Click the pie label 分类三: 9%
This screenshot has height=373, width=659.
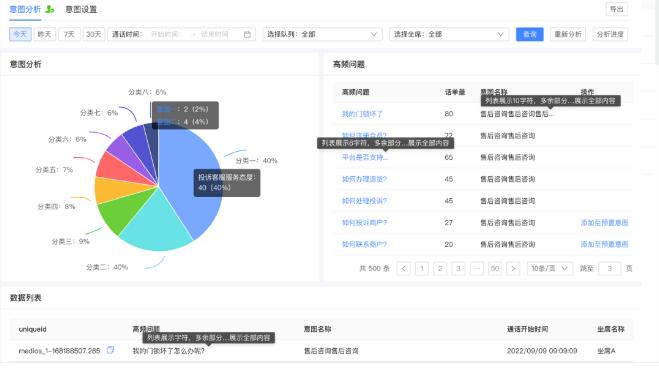click(x=71, y=242)
